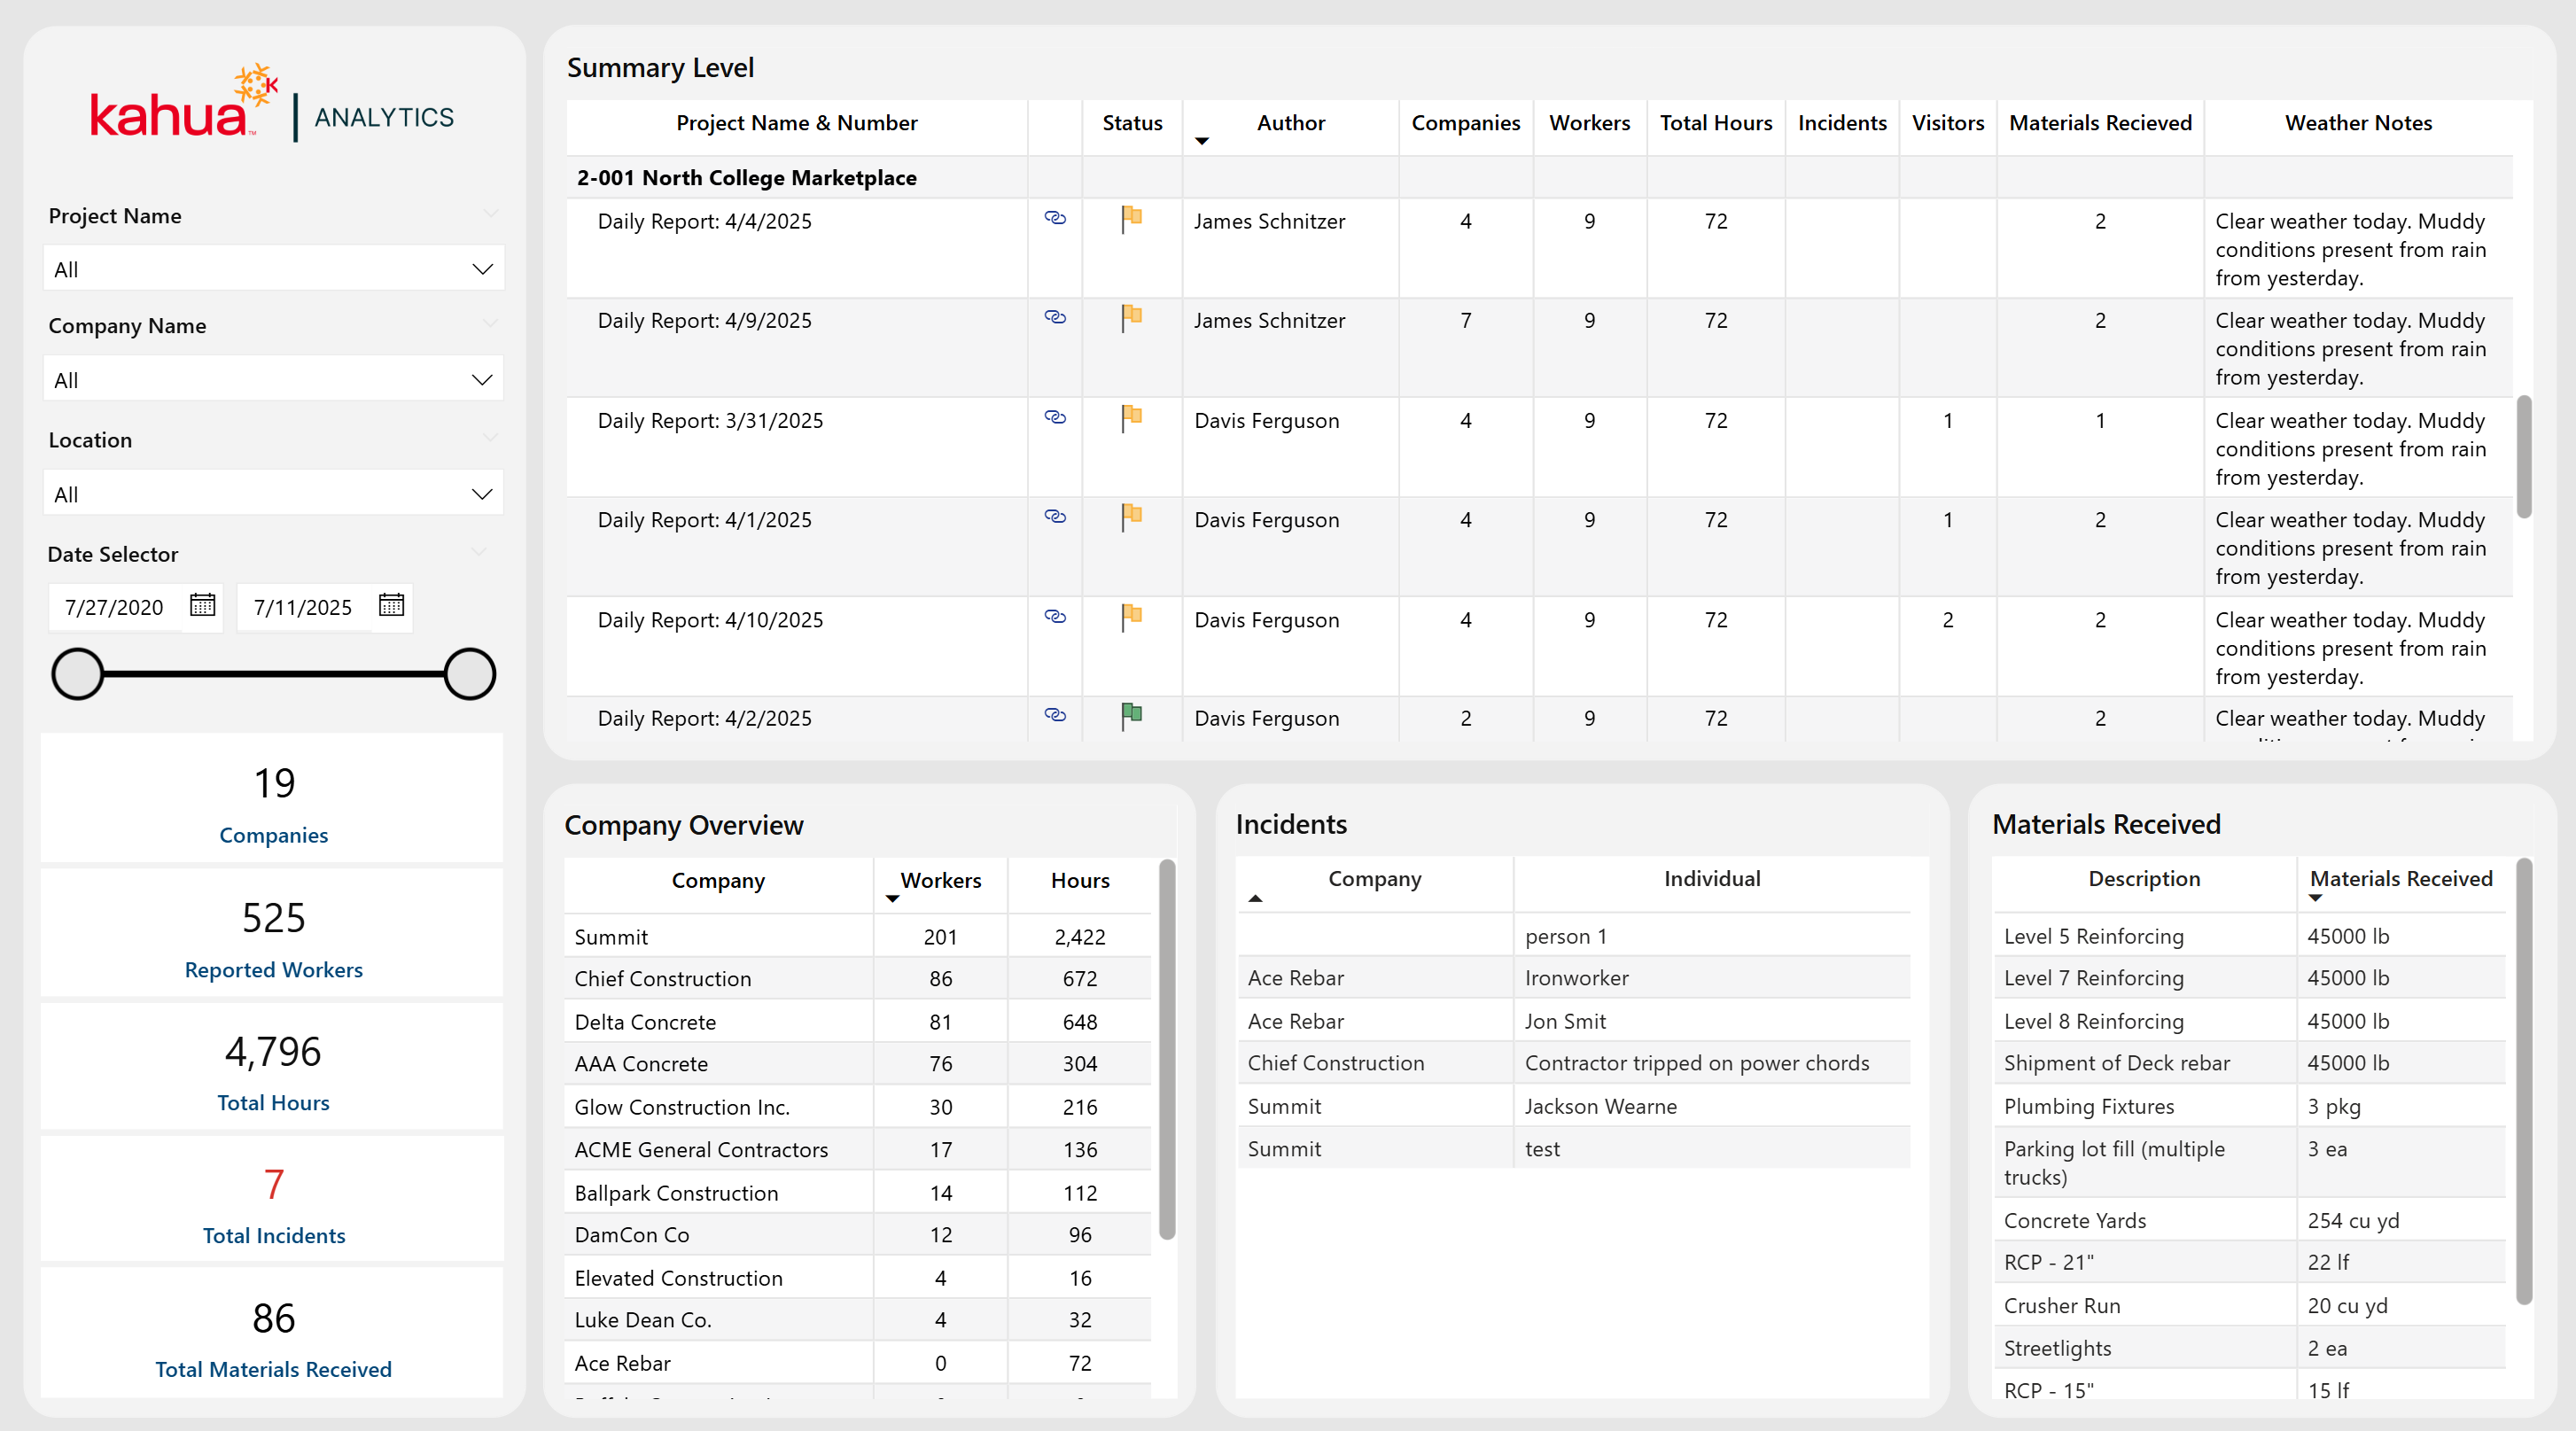Open start date calendar picker icon
2576x1431 pixels.
click(203, 605)
